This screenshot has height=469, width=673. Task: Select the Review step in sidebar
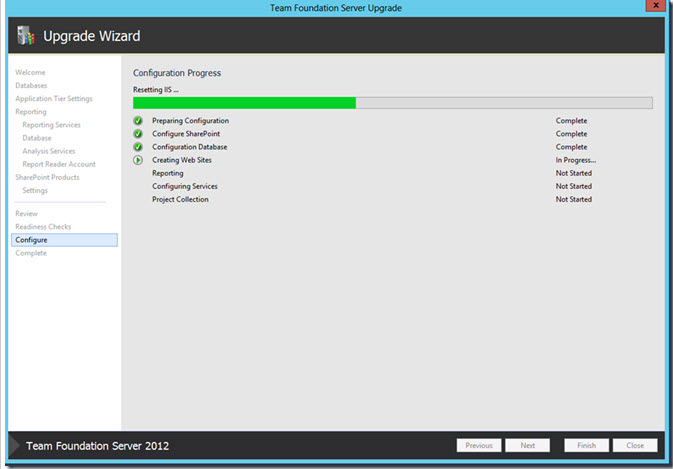point(27,213)
